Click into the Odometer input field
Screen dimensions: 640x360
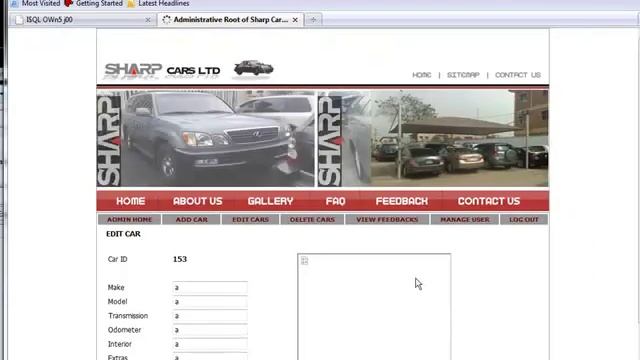[210, 330]
